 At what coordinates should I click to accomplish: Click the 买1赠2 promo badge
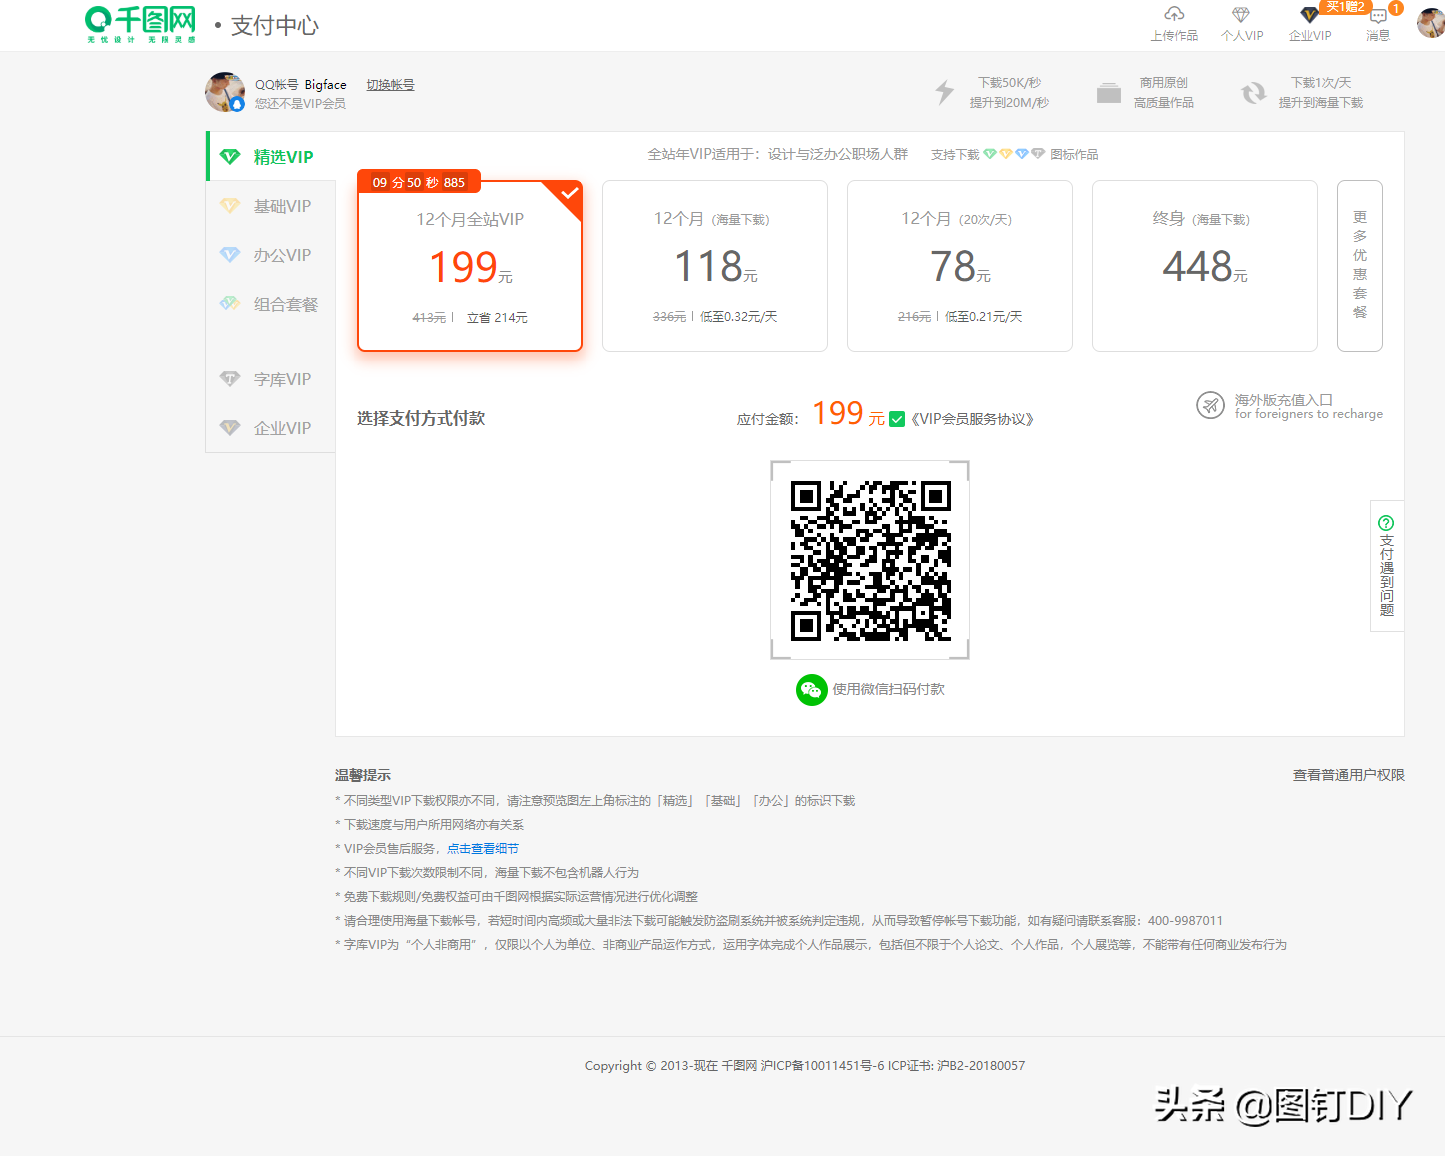(x=1345, y=7)
